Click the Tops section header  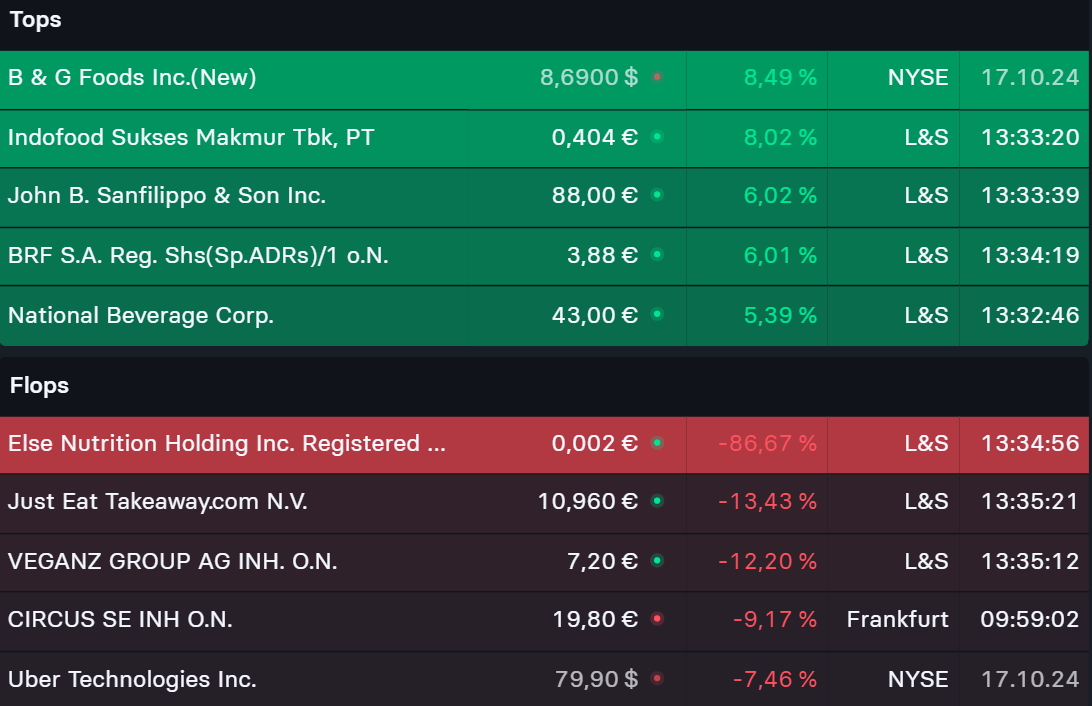coord(35,20)
